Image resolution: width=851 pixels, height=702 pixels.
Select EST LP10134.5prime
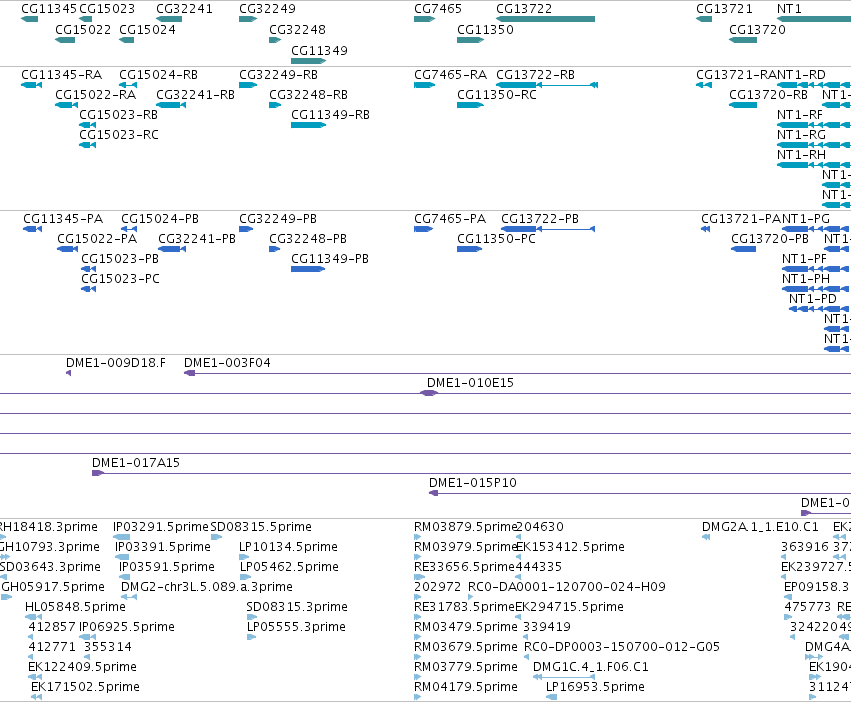click(244, 557)
